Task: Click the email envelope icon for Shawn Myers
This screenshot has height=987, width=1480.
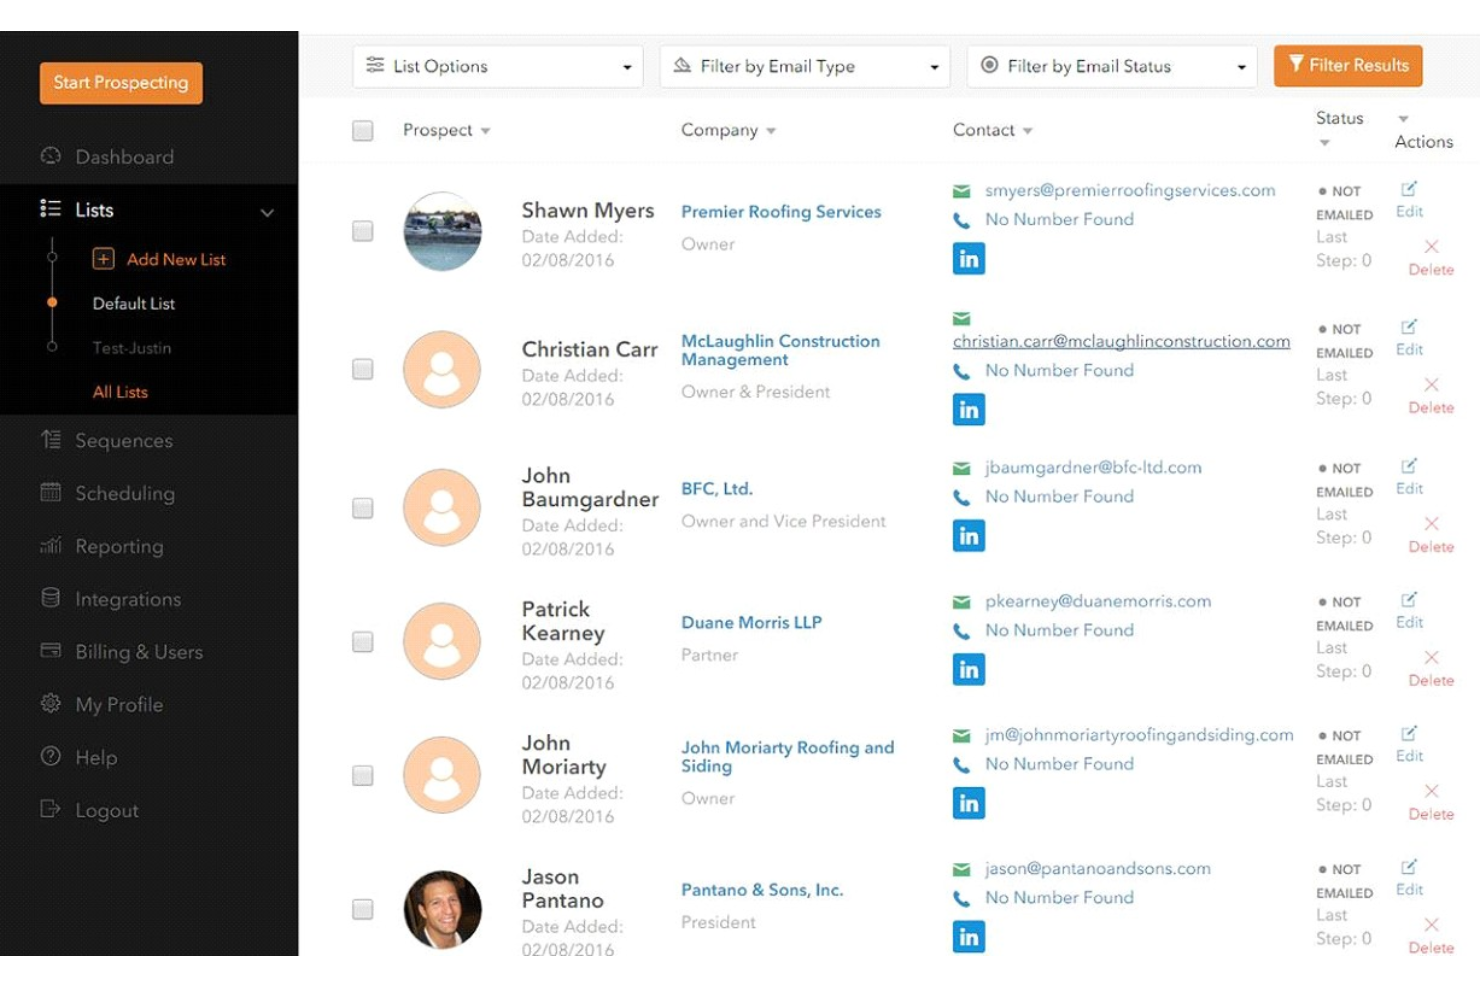Action: (961, 191)
